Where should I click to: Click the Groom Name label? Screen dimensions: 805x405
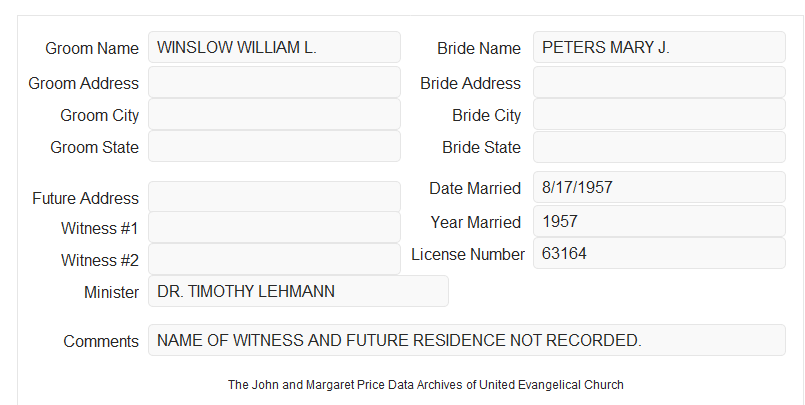click(92, 48)
